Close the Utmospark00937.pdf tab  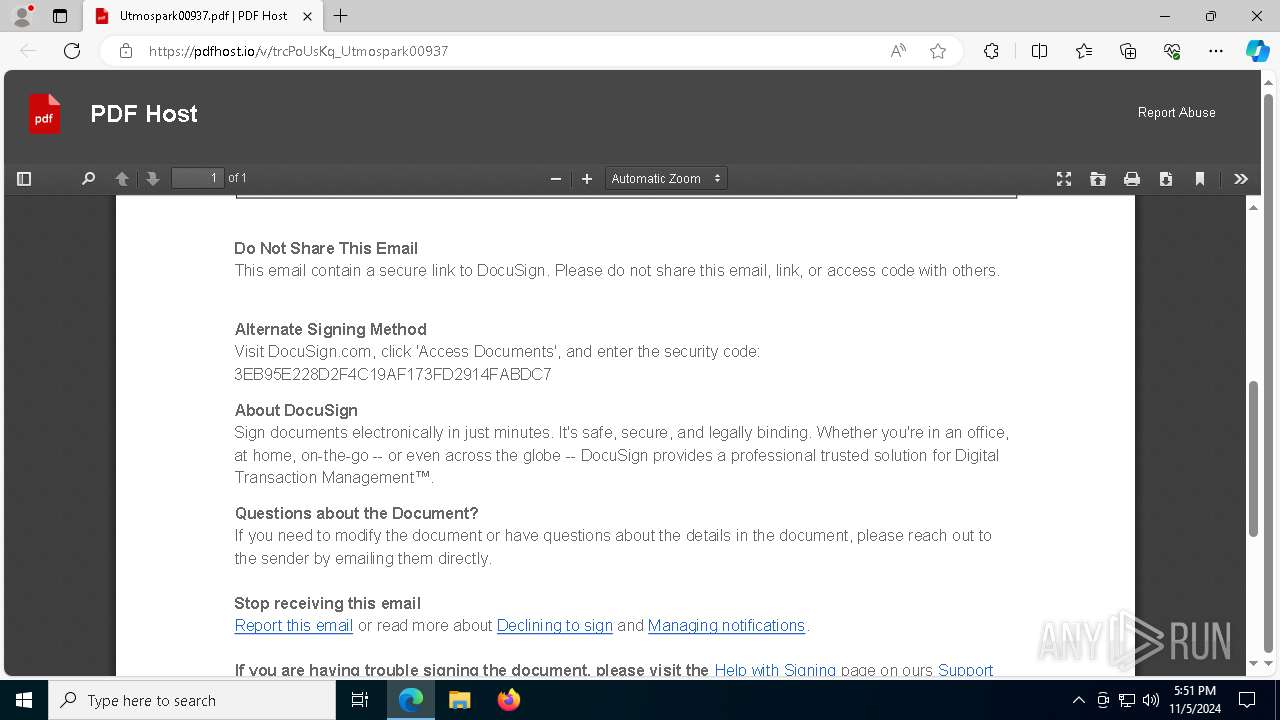pyautogui.click(x=307, y=16)
